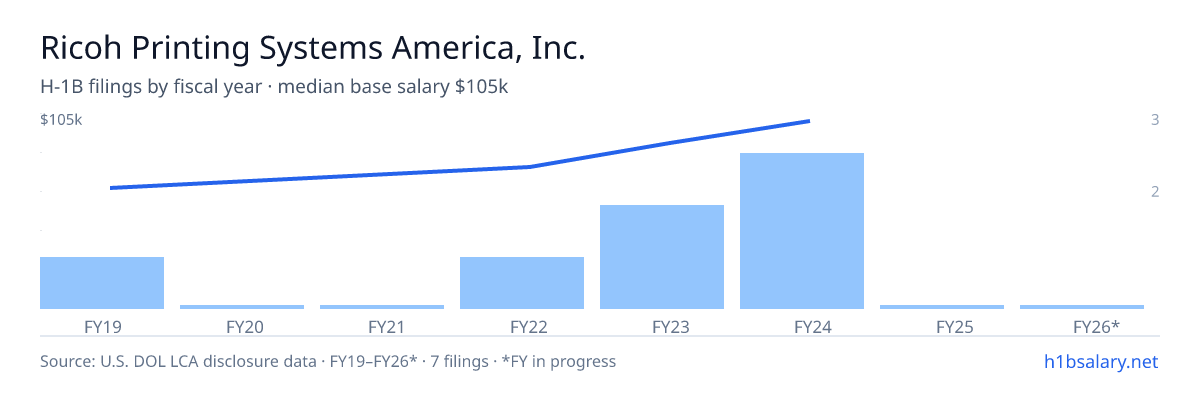Click the FY22 filings bar
Screen dimensions: 1200x400
coord(522,283)
